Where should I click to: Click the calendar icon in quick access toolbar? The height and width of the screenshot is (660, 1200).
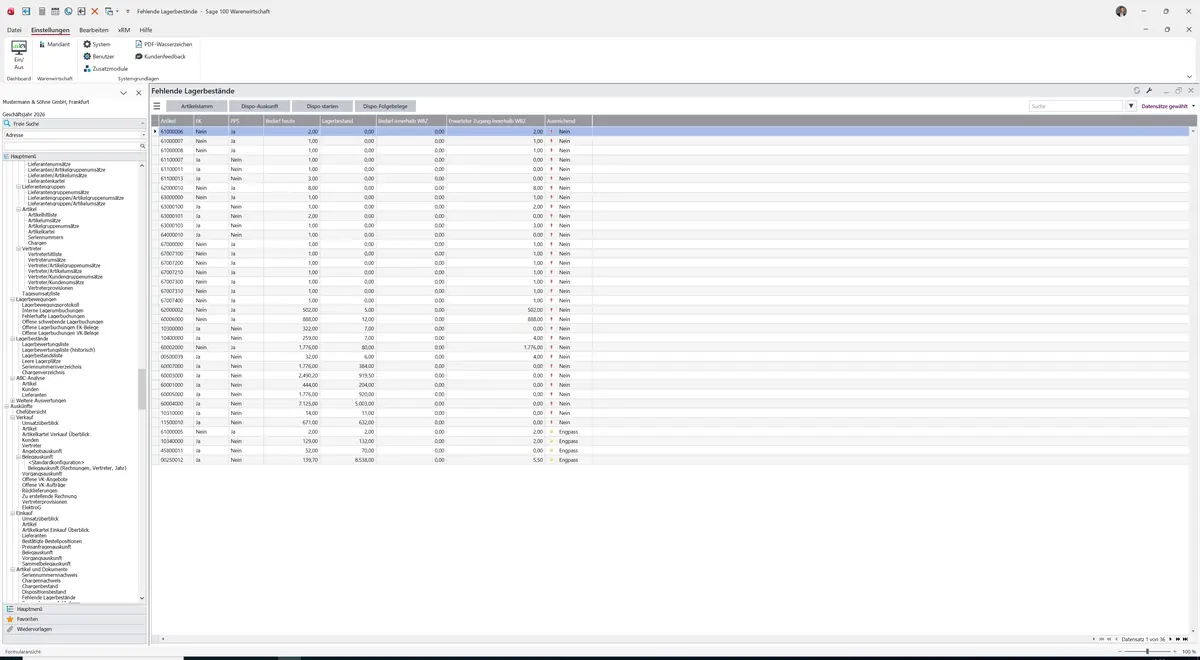coord(55,11)
